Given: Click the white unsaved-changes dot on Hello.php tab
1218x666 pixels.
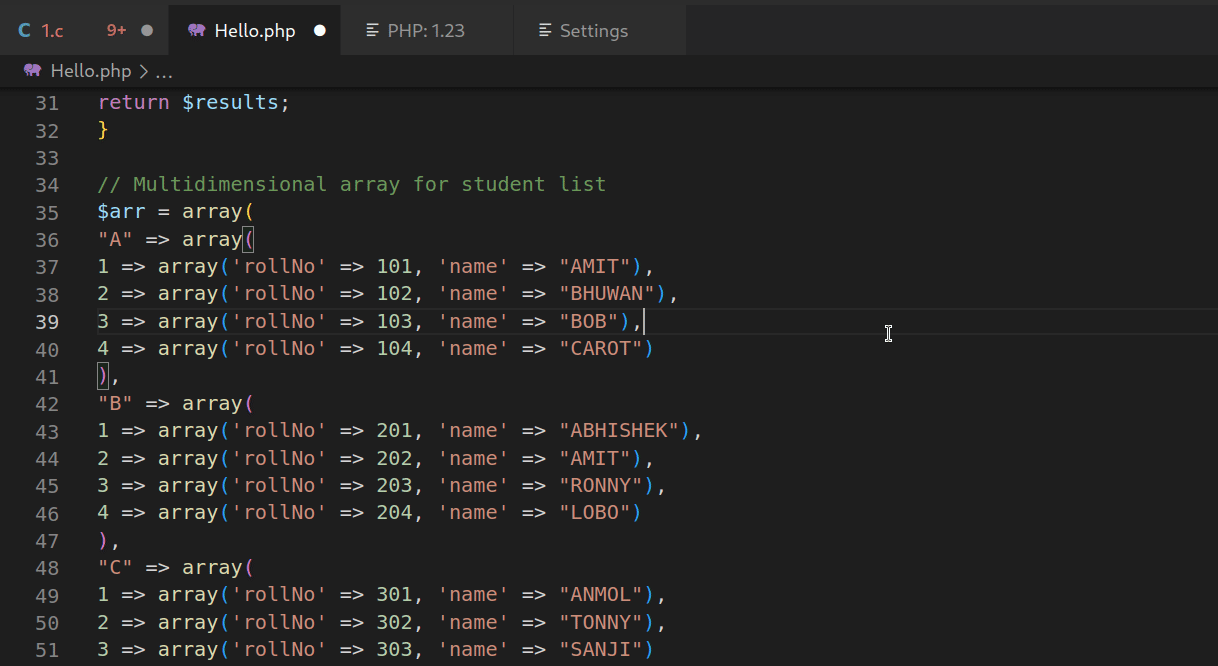Looking at the screenshot, I should 319,30.
